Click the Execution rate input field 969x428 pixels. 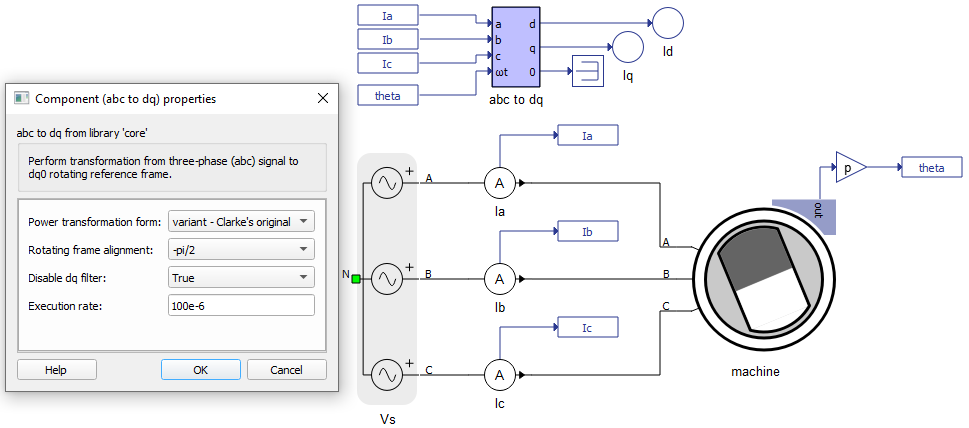241,305
